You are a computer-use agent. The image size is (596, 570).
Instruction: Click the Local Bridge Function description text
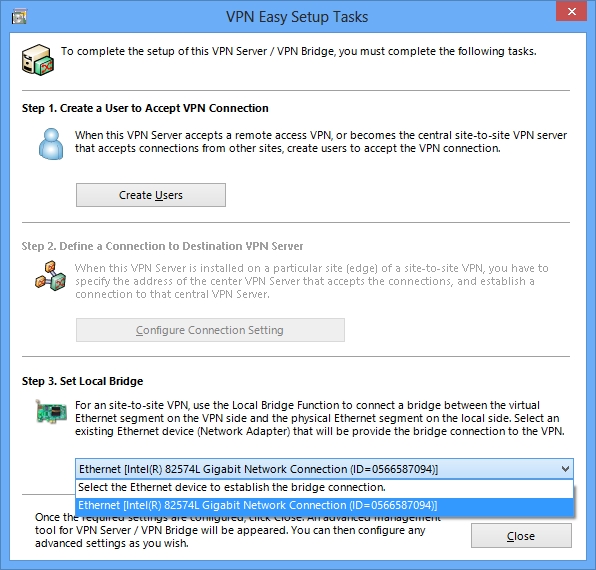tap(320, 418)
